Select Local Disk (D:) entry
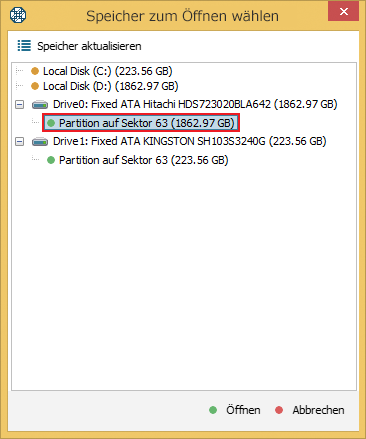Image resolution: width=366 pixels, height=439 pixels. [x=111, y=86]
